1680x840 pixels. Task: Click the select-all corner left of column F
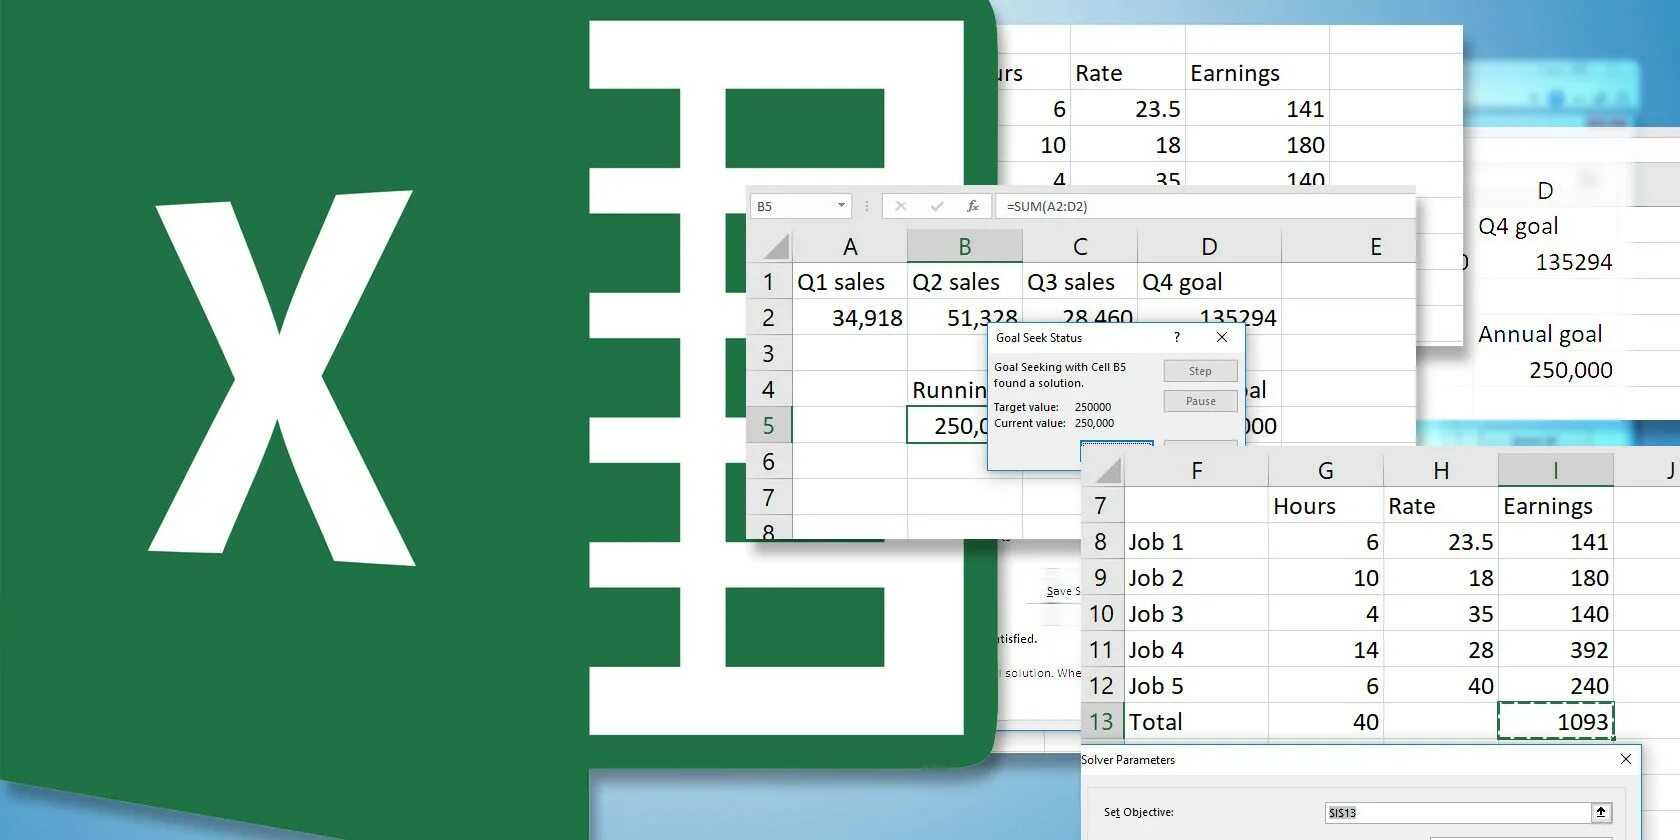coord(1104,470)
